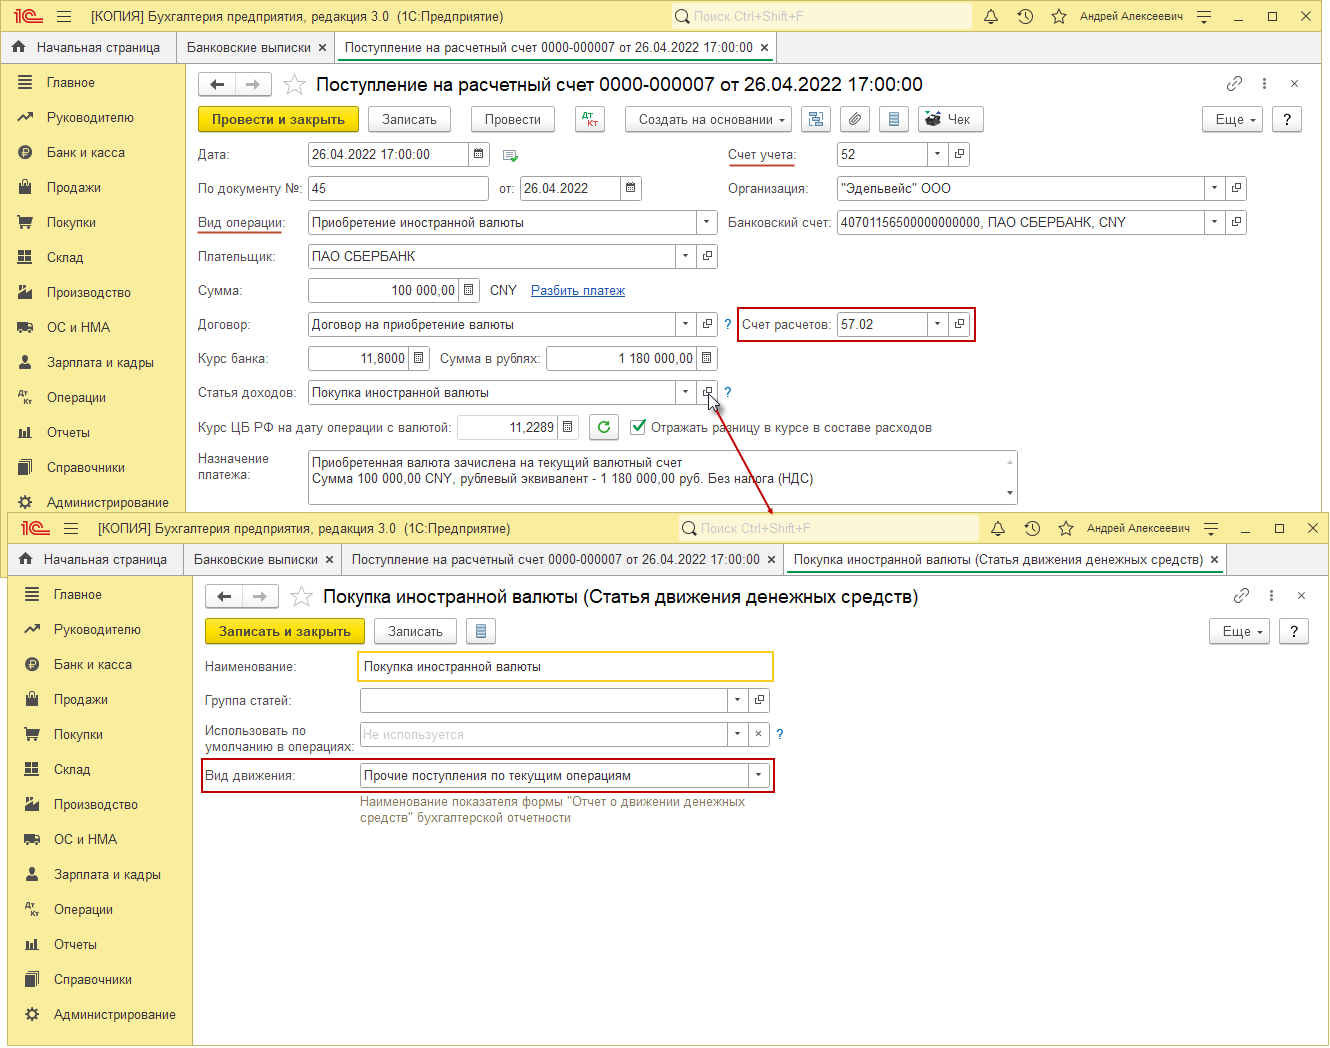
Task: Open the Еще menu in upper document
Action: (1233, 119)
